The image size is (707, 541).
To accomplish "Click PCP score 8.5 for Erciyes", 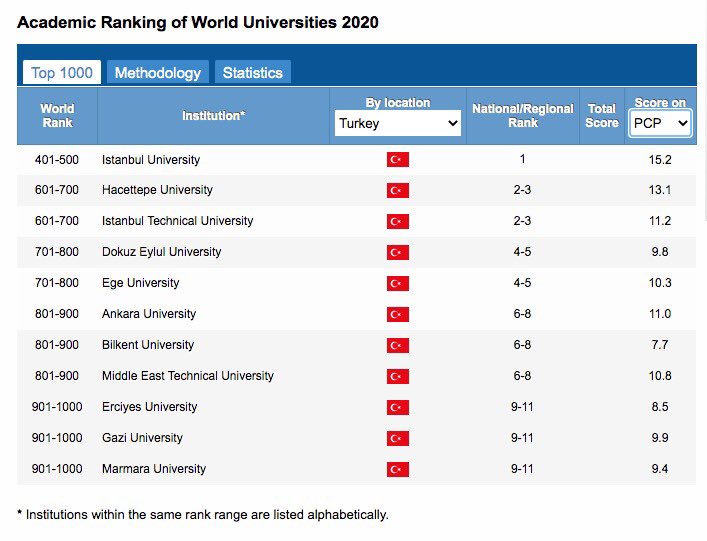I will tap(660, 407).
